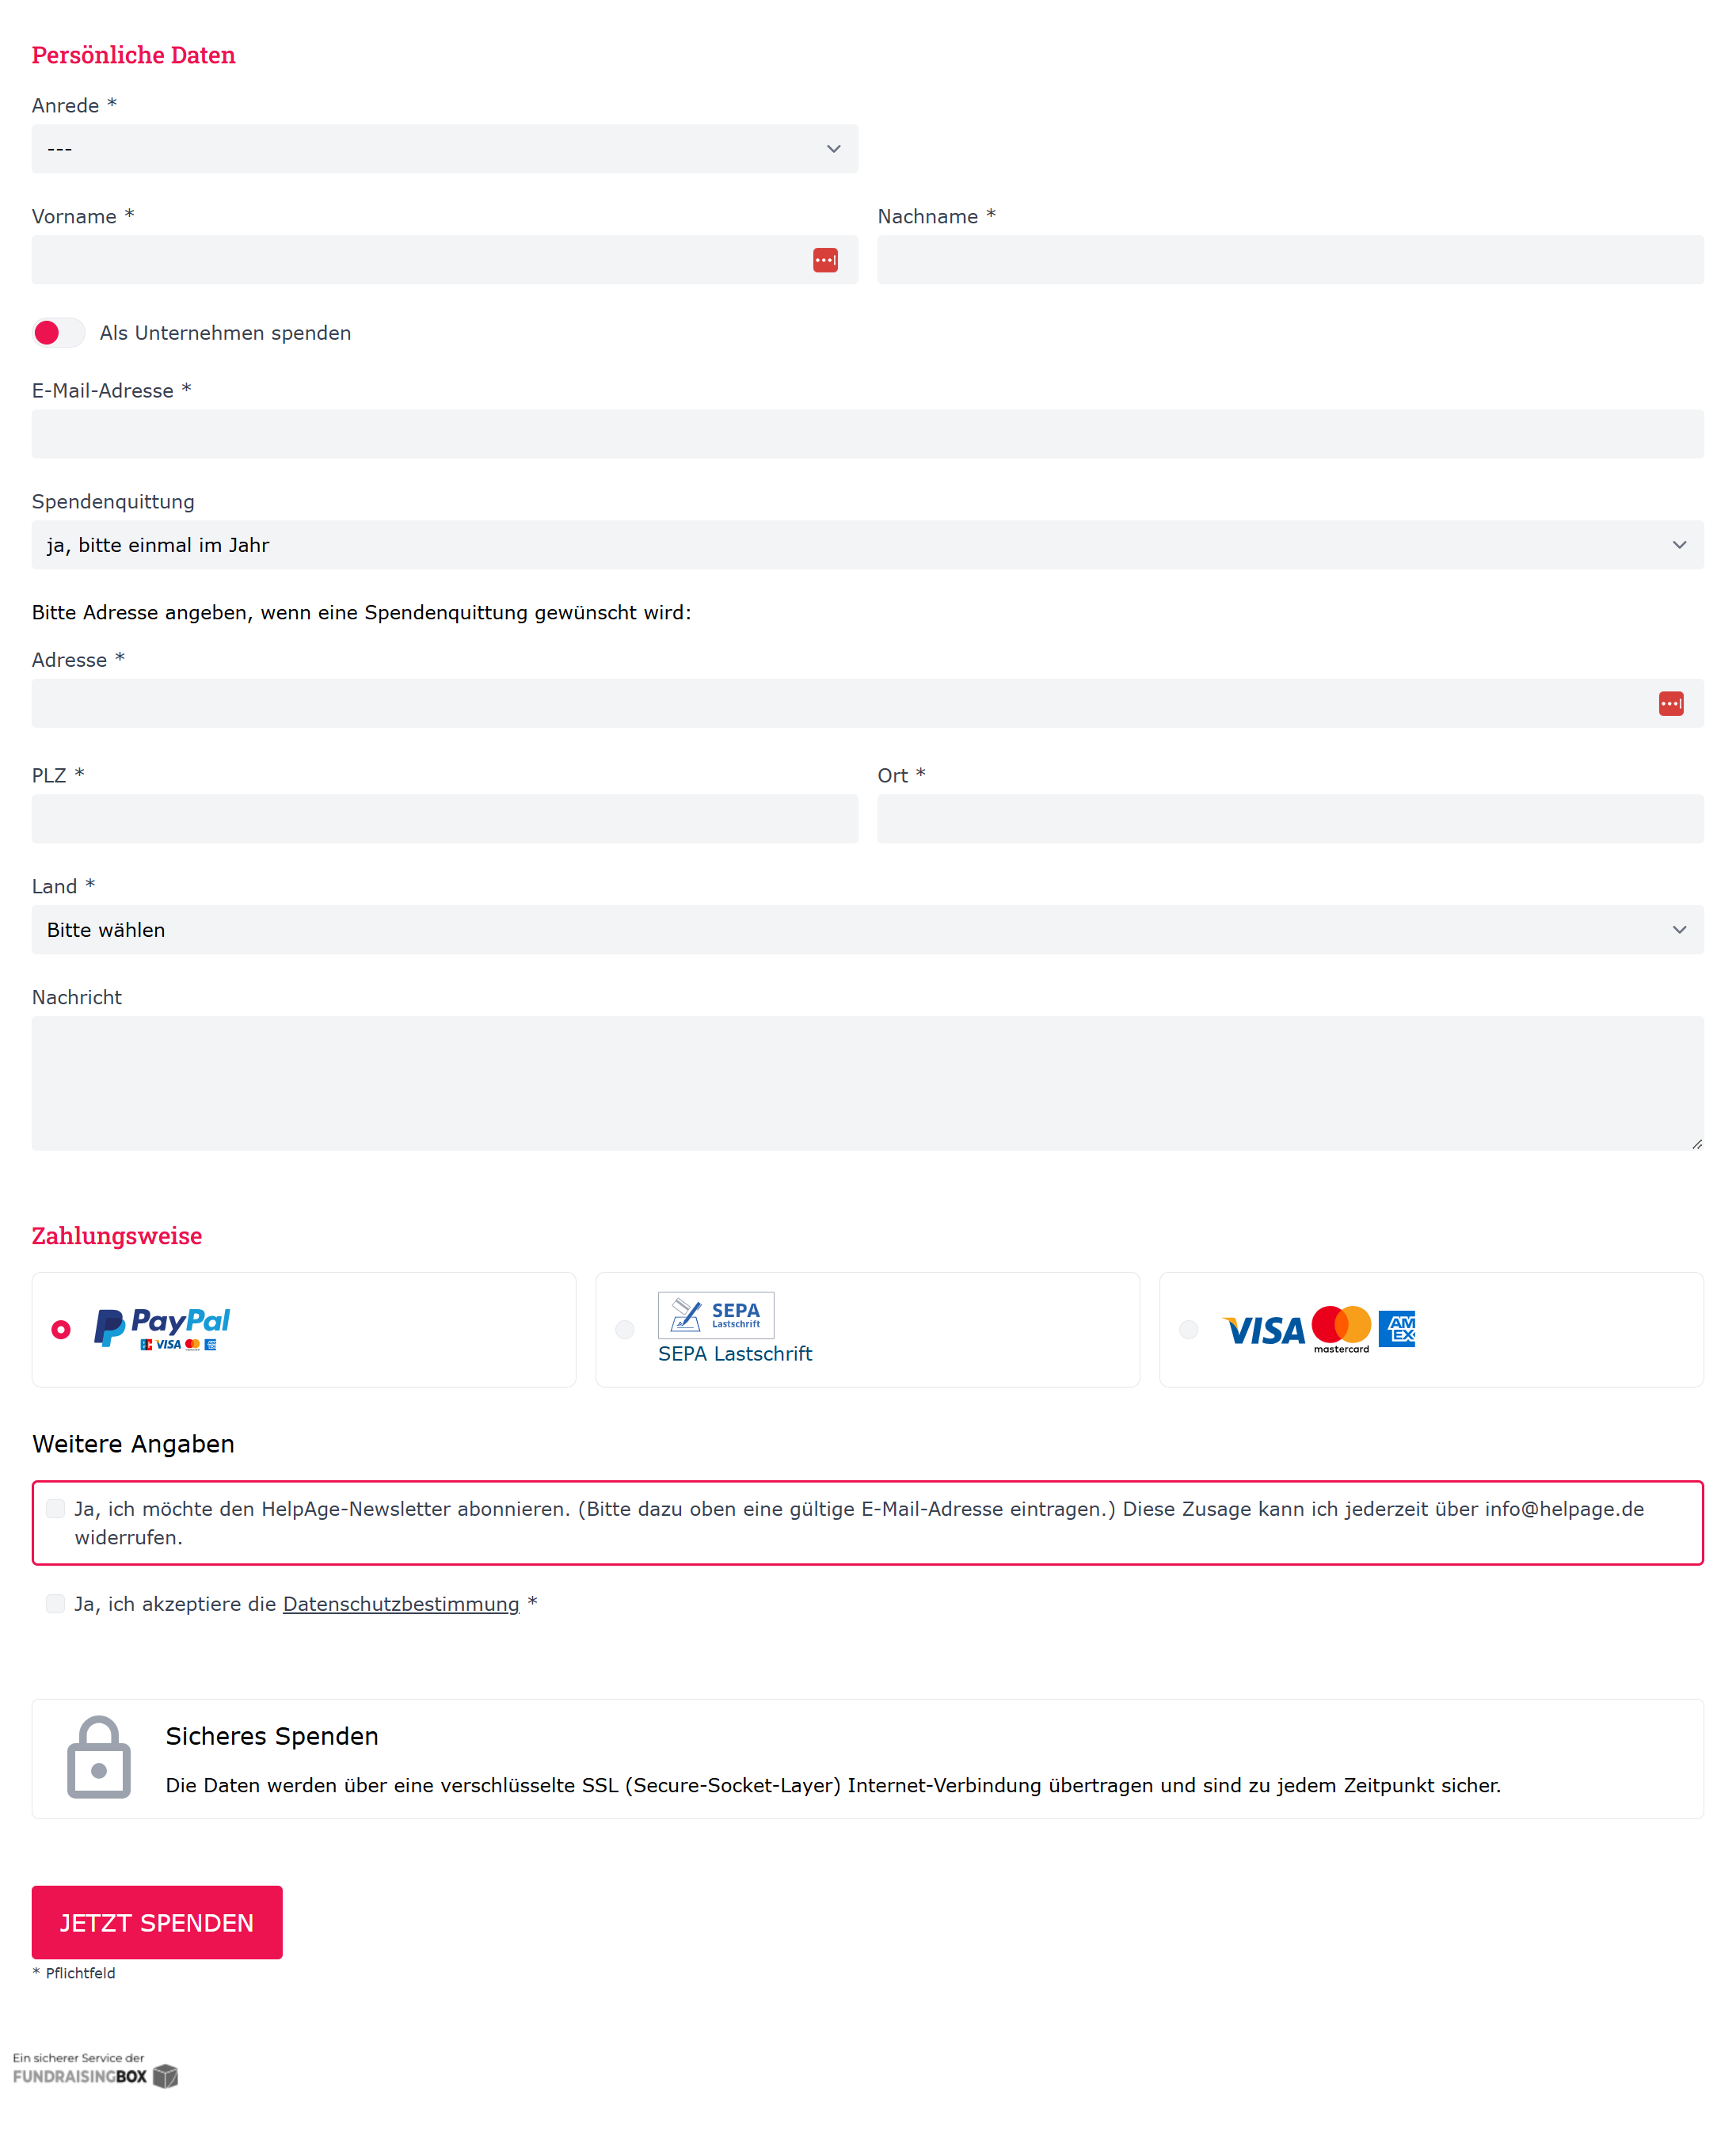1736x2132 pixels.
Task: Select the credit card payment radio button
Action: (1189, 1330)
